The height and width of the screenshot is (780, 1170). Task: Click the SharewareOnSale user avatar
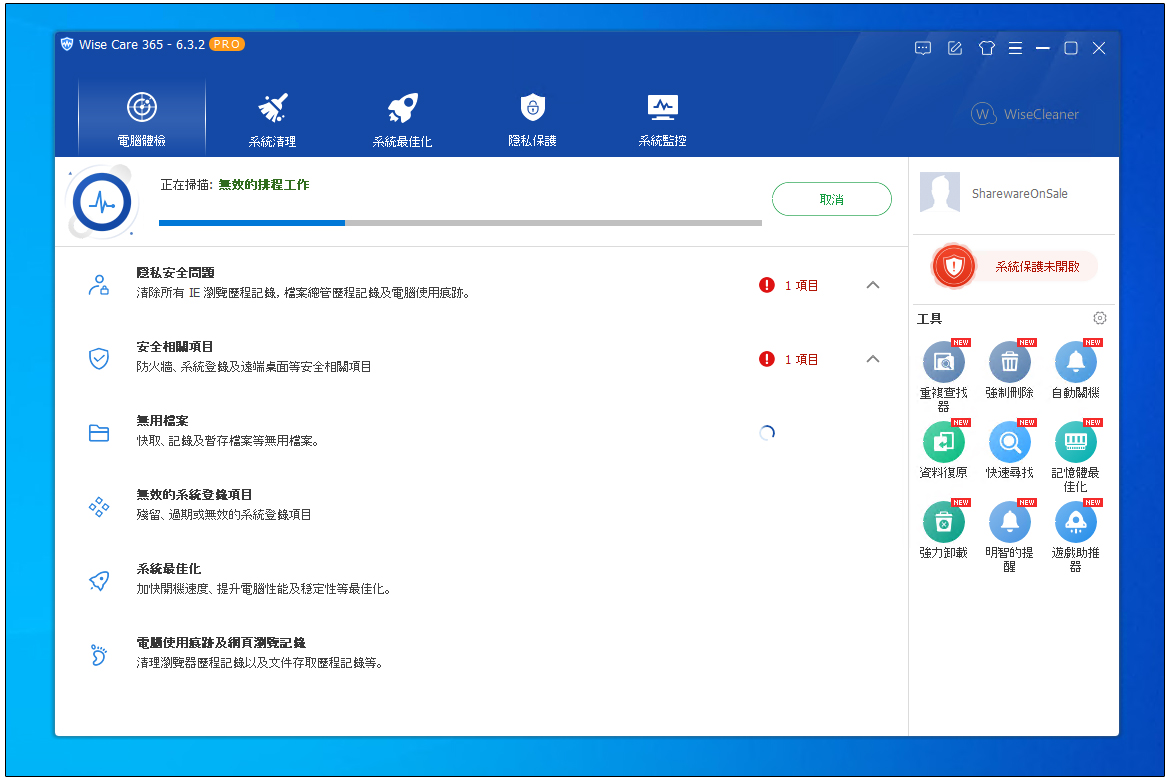pos(939,193)
